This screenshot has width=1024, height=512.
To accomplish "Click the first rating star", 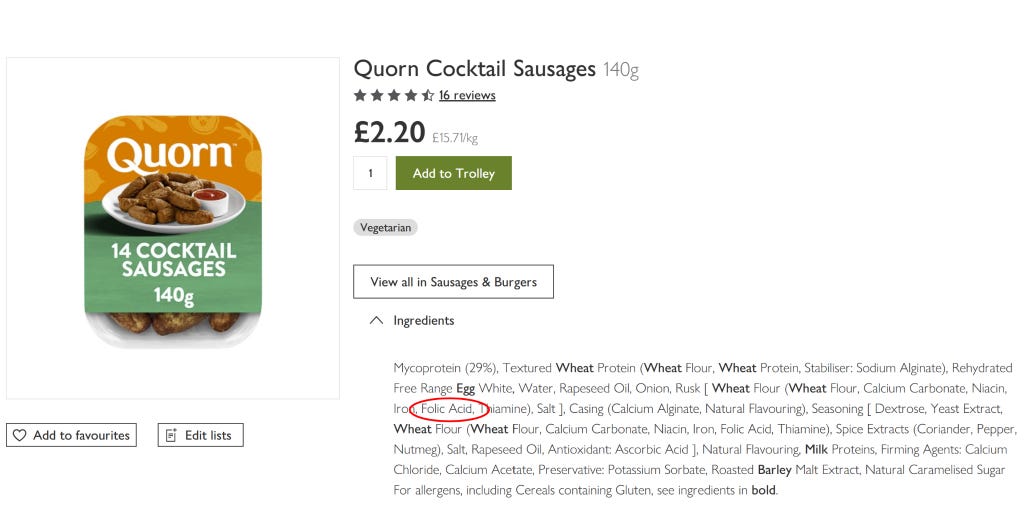I will 360,95.
